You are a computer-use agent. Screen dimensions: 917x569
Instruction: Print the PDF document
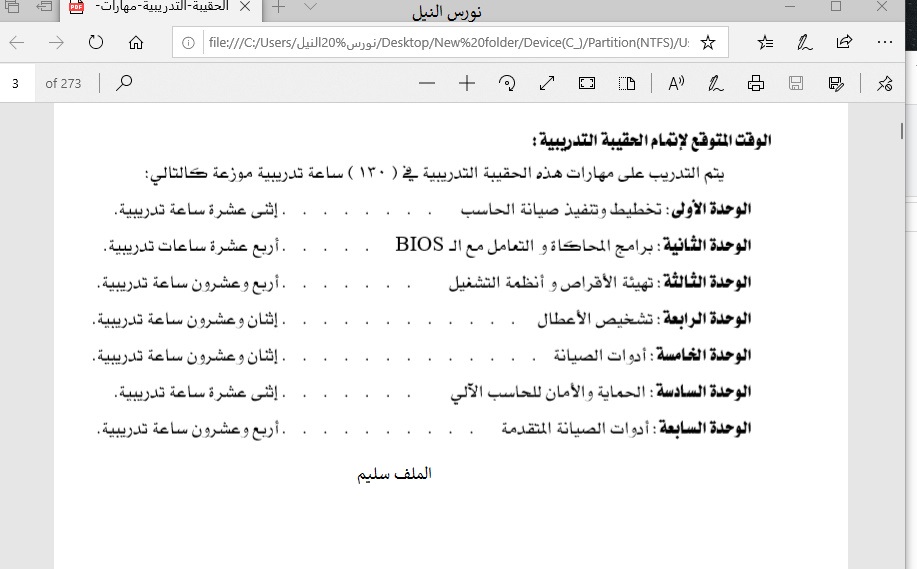(756, 84)
